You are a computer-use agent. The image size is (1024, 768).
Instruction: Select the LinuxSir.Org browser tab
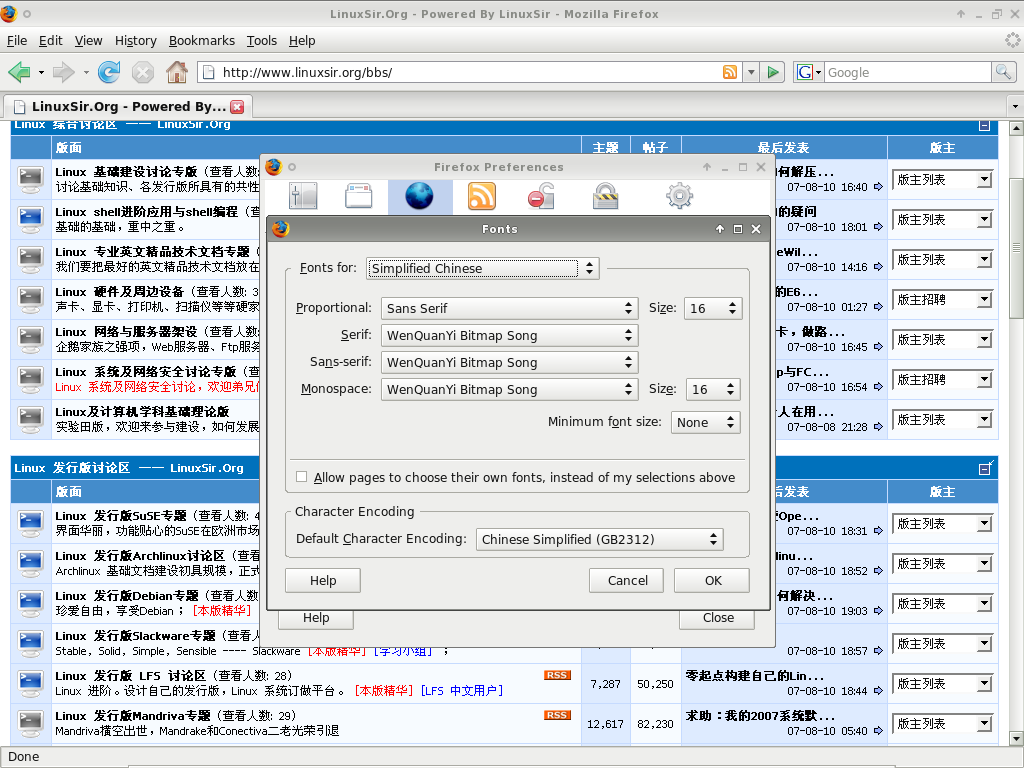[x=128, y=106]
